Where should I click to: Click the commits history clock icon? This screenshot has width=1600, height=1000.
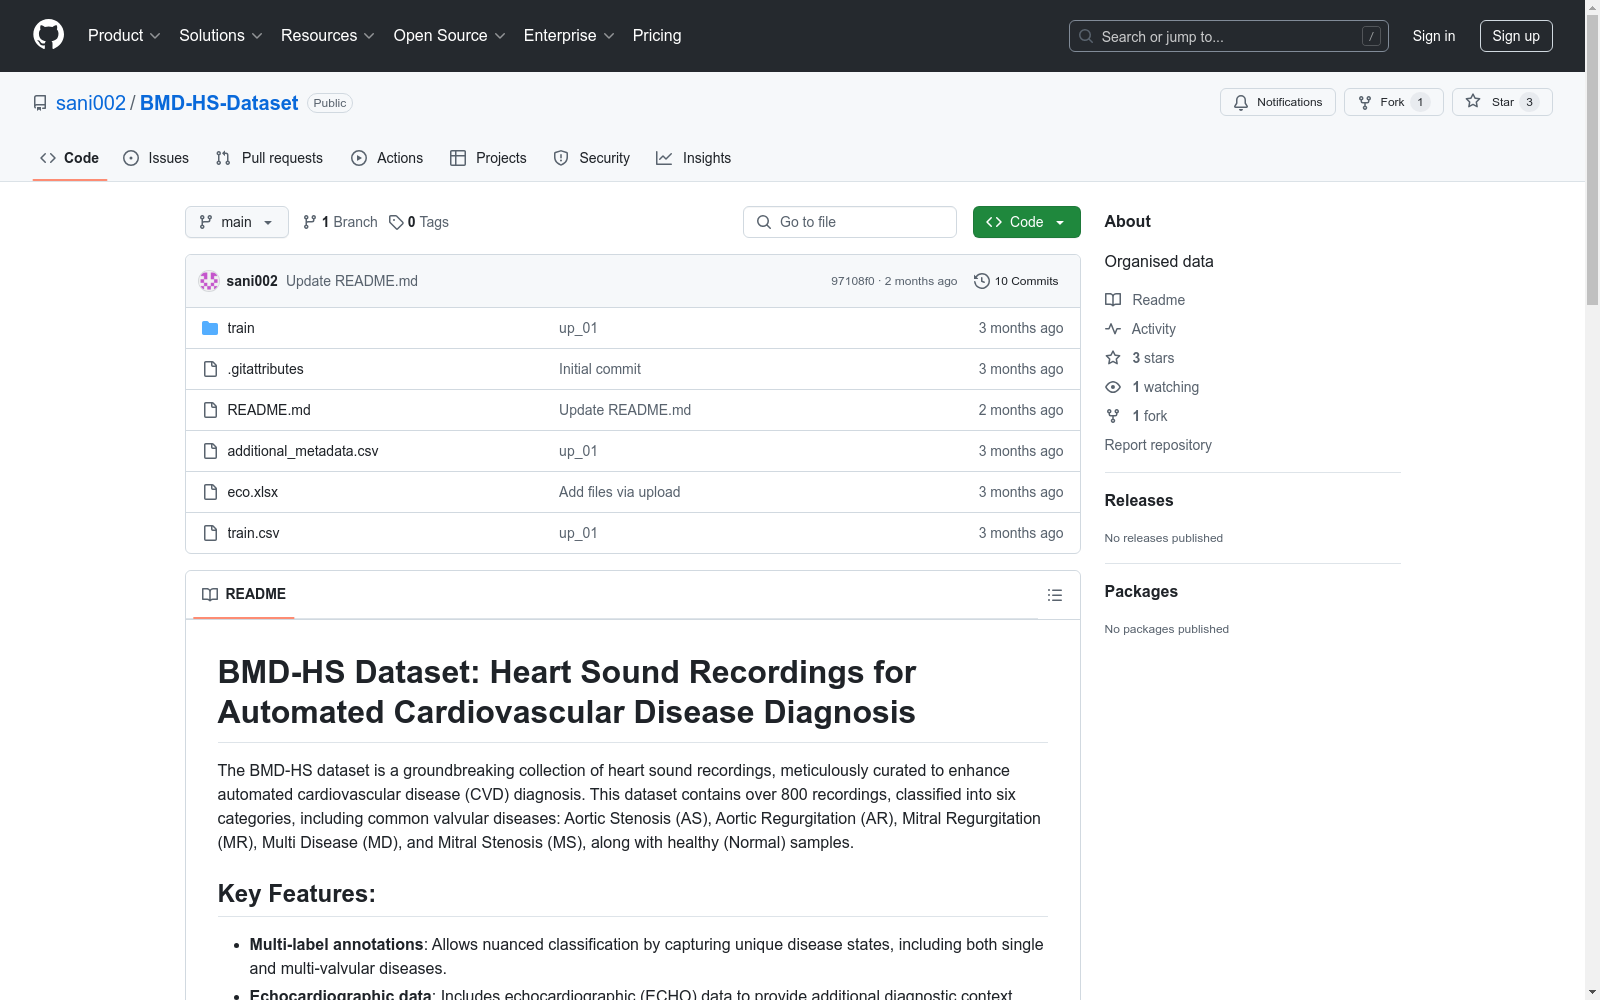point(982,281)
